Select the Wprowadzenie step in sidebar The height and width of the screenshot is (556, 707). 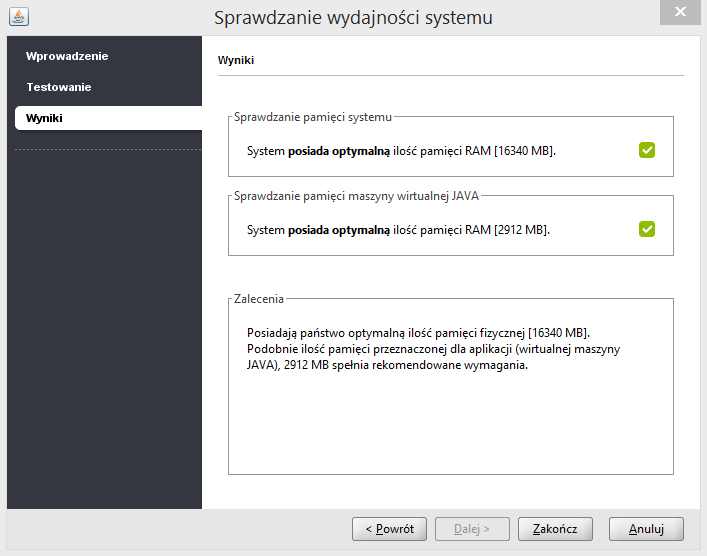(x=67, y=56)
